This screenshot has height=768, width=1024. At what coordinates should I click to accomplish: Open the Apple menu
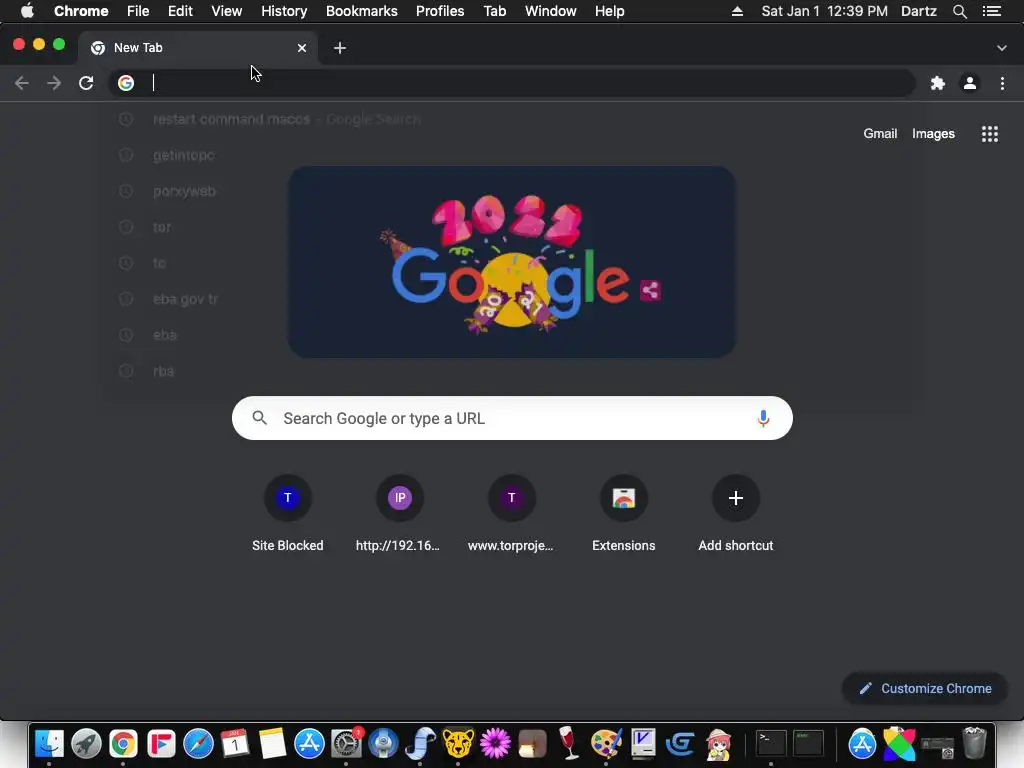coord(27,11)
